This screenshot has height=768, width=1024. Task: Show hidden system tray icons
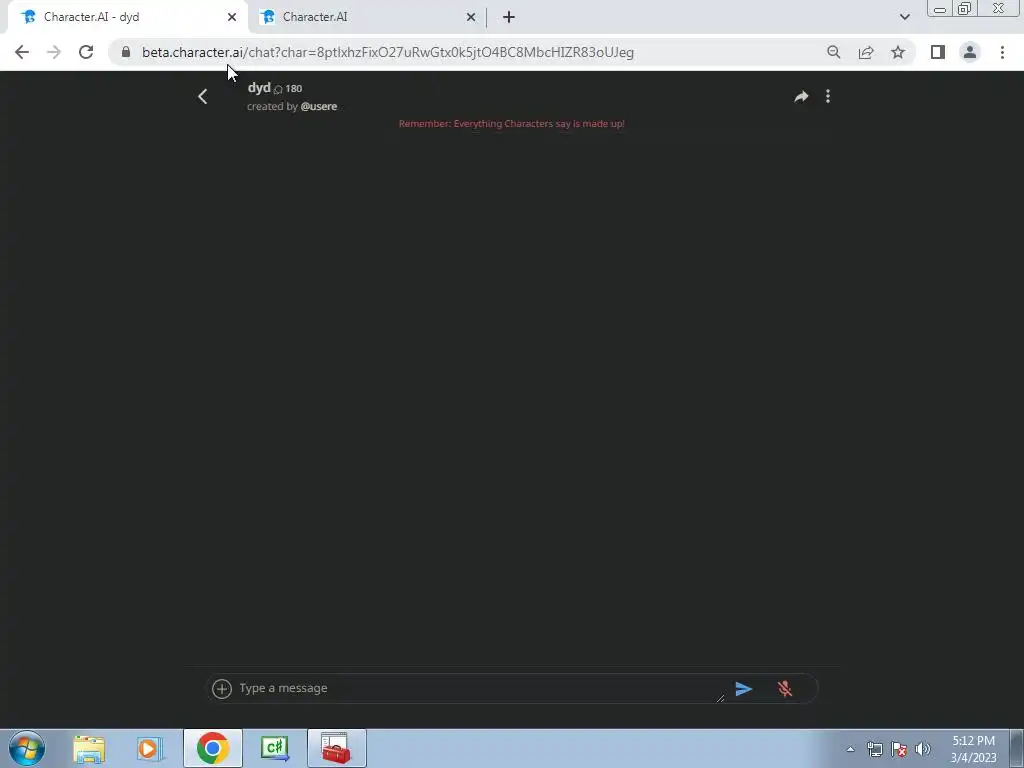(x=850, y=749)
